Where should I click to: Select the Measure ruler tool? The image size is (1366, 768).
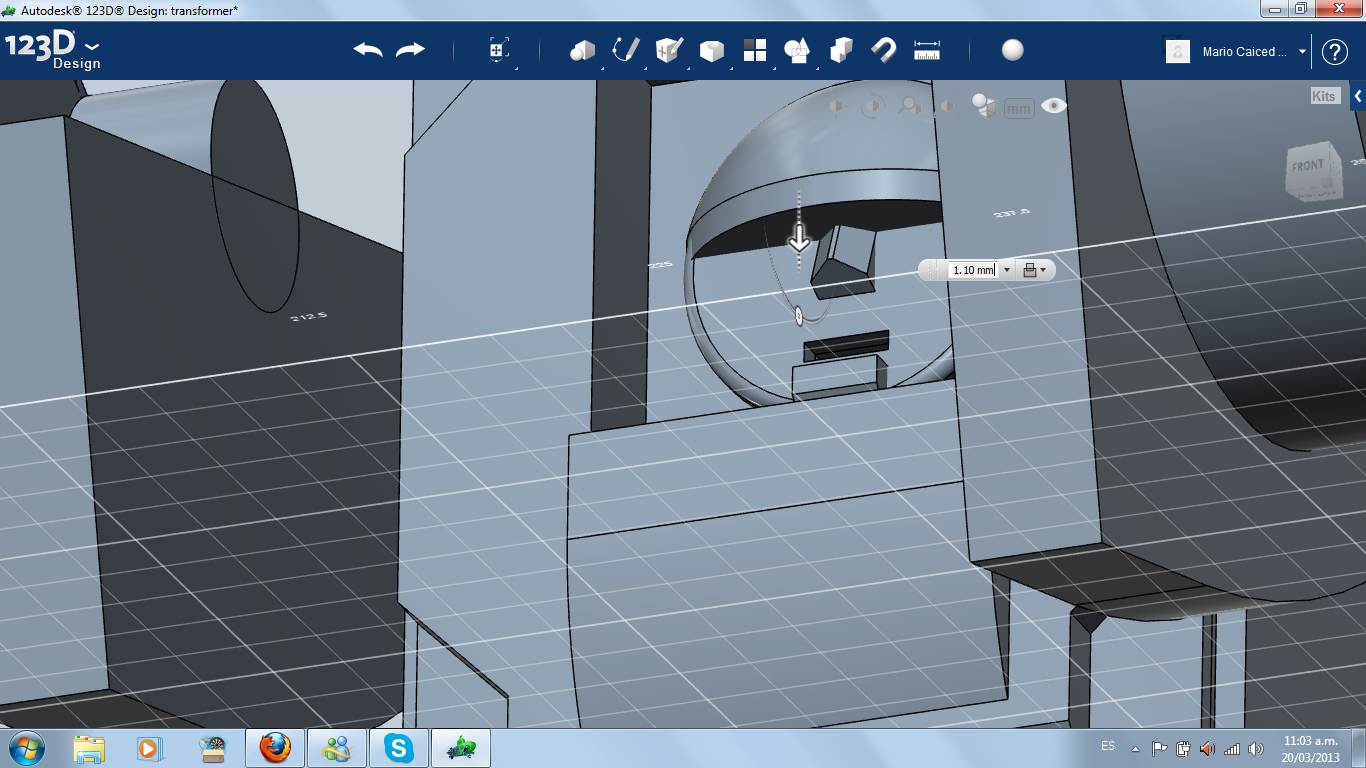point(927,50)
